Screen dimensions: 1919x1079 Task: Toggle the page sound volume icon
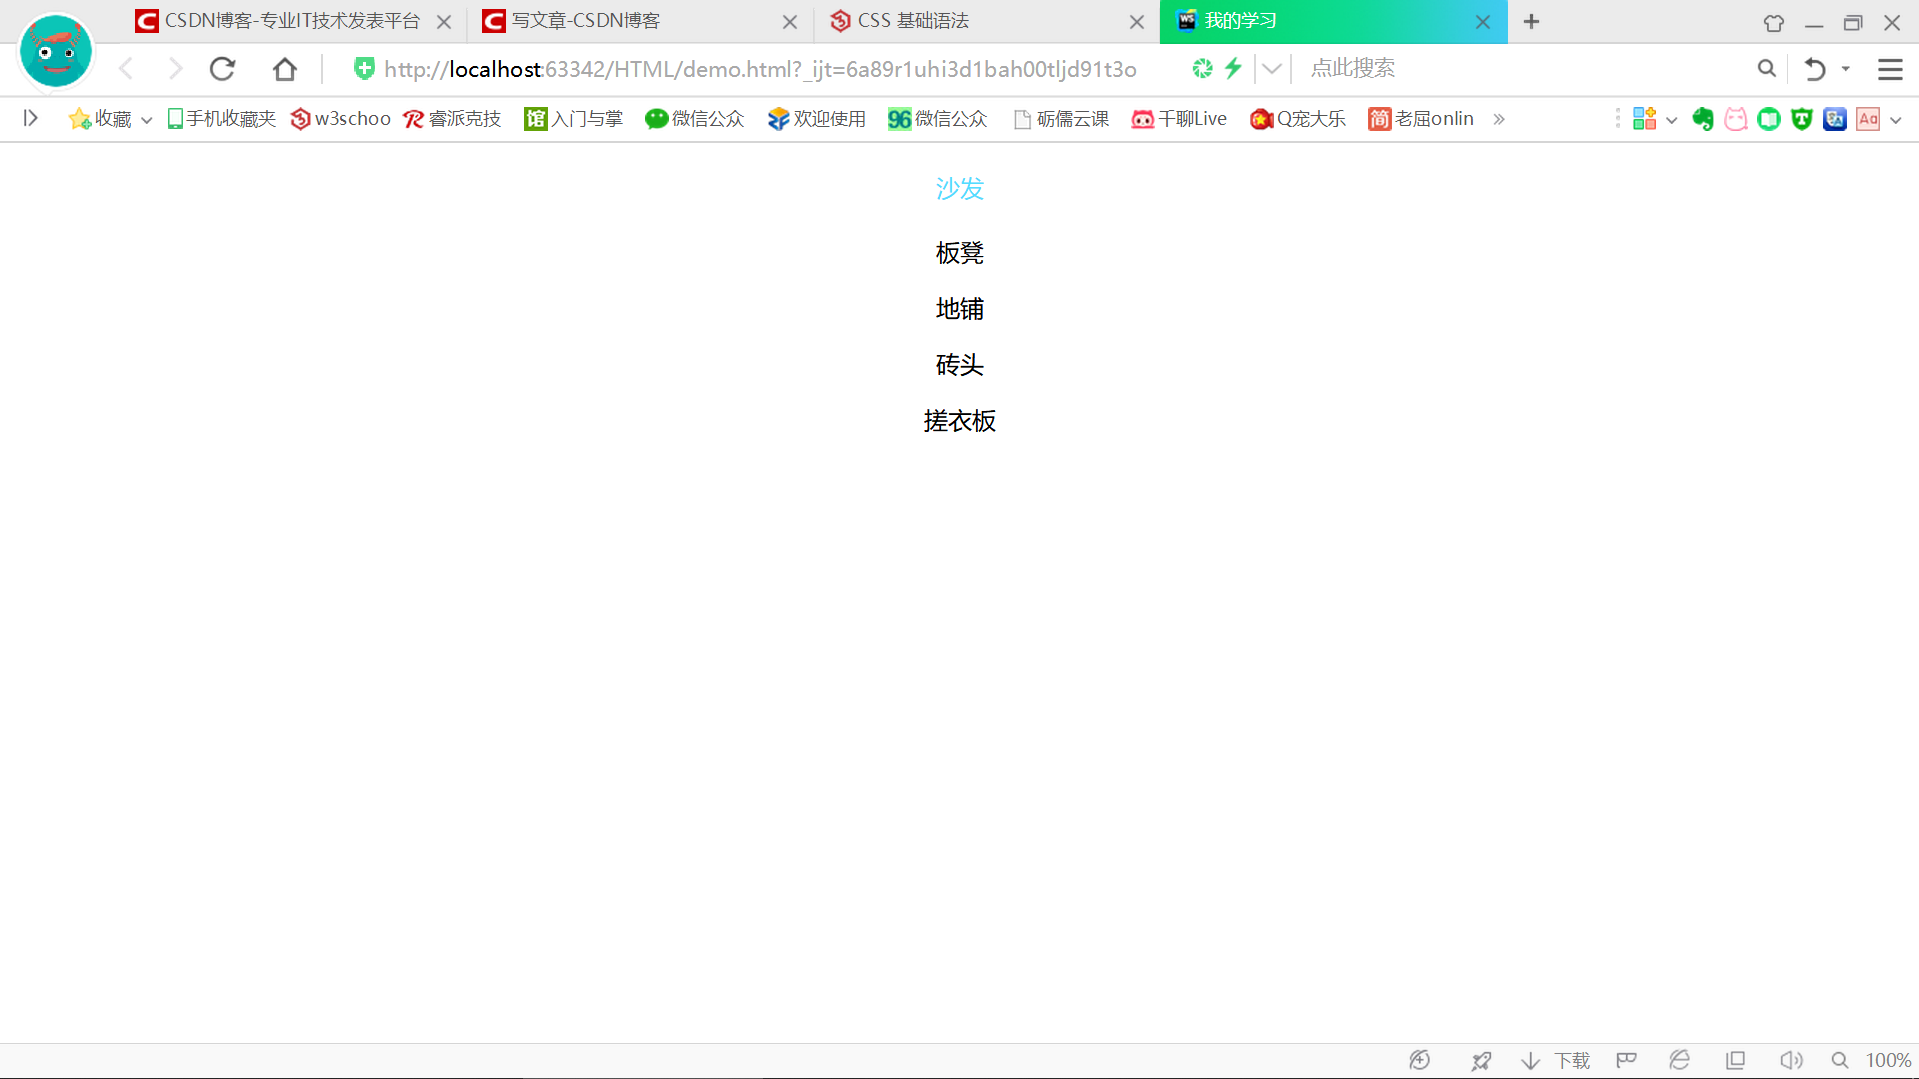pyautogui.click(x=1791, y=1060)
